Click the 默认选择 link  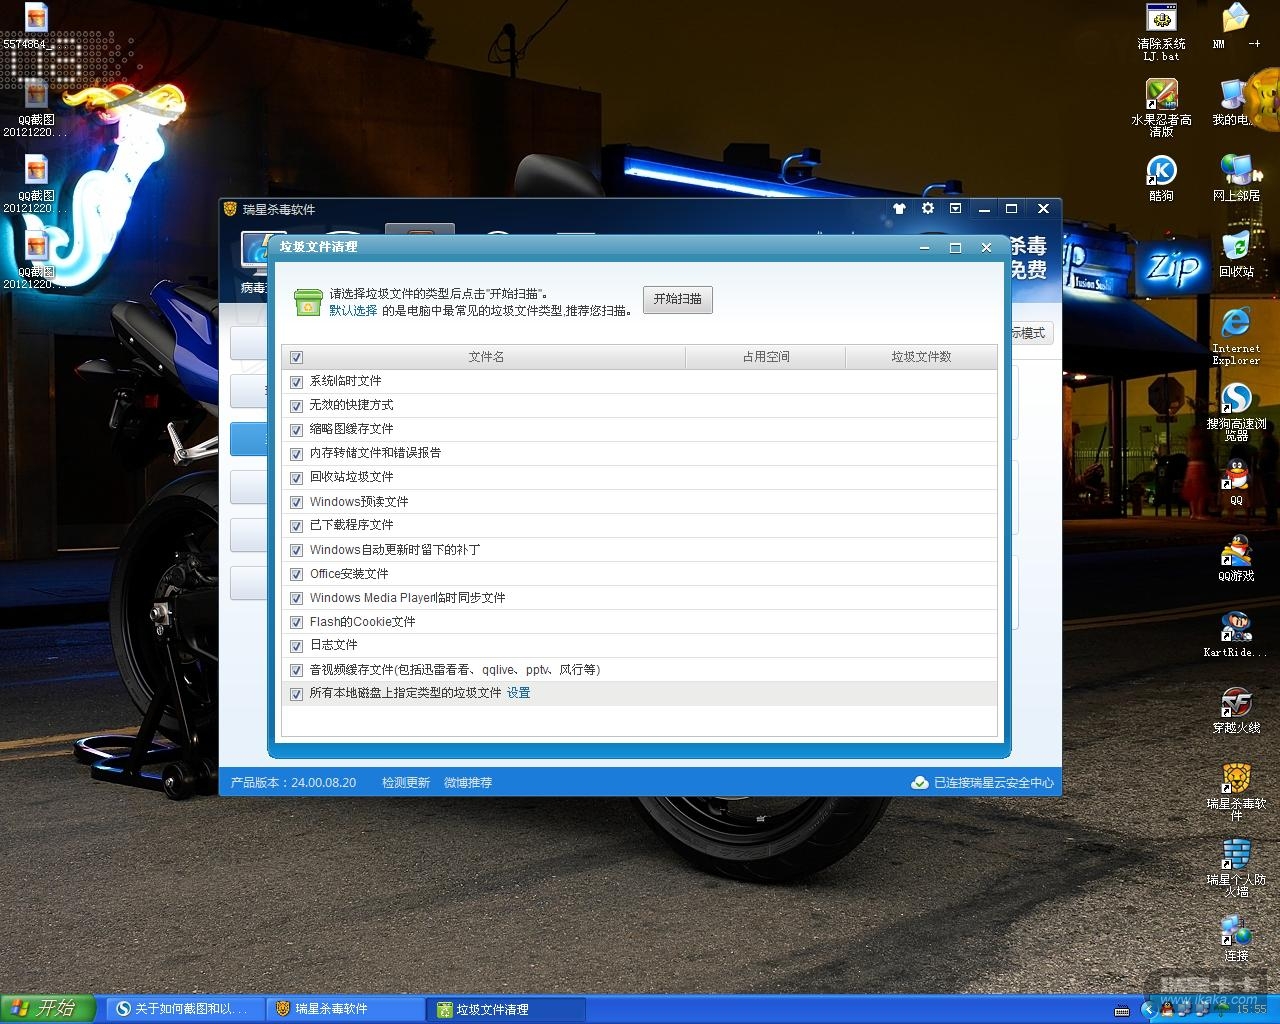pyautogui.click(x=353, y=311)
